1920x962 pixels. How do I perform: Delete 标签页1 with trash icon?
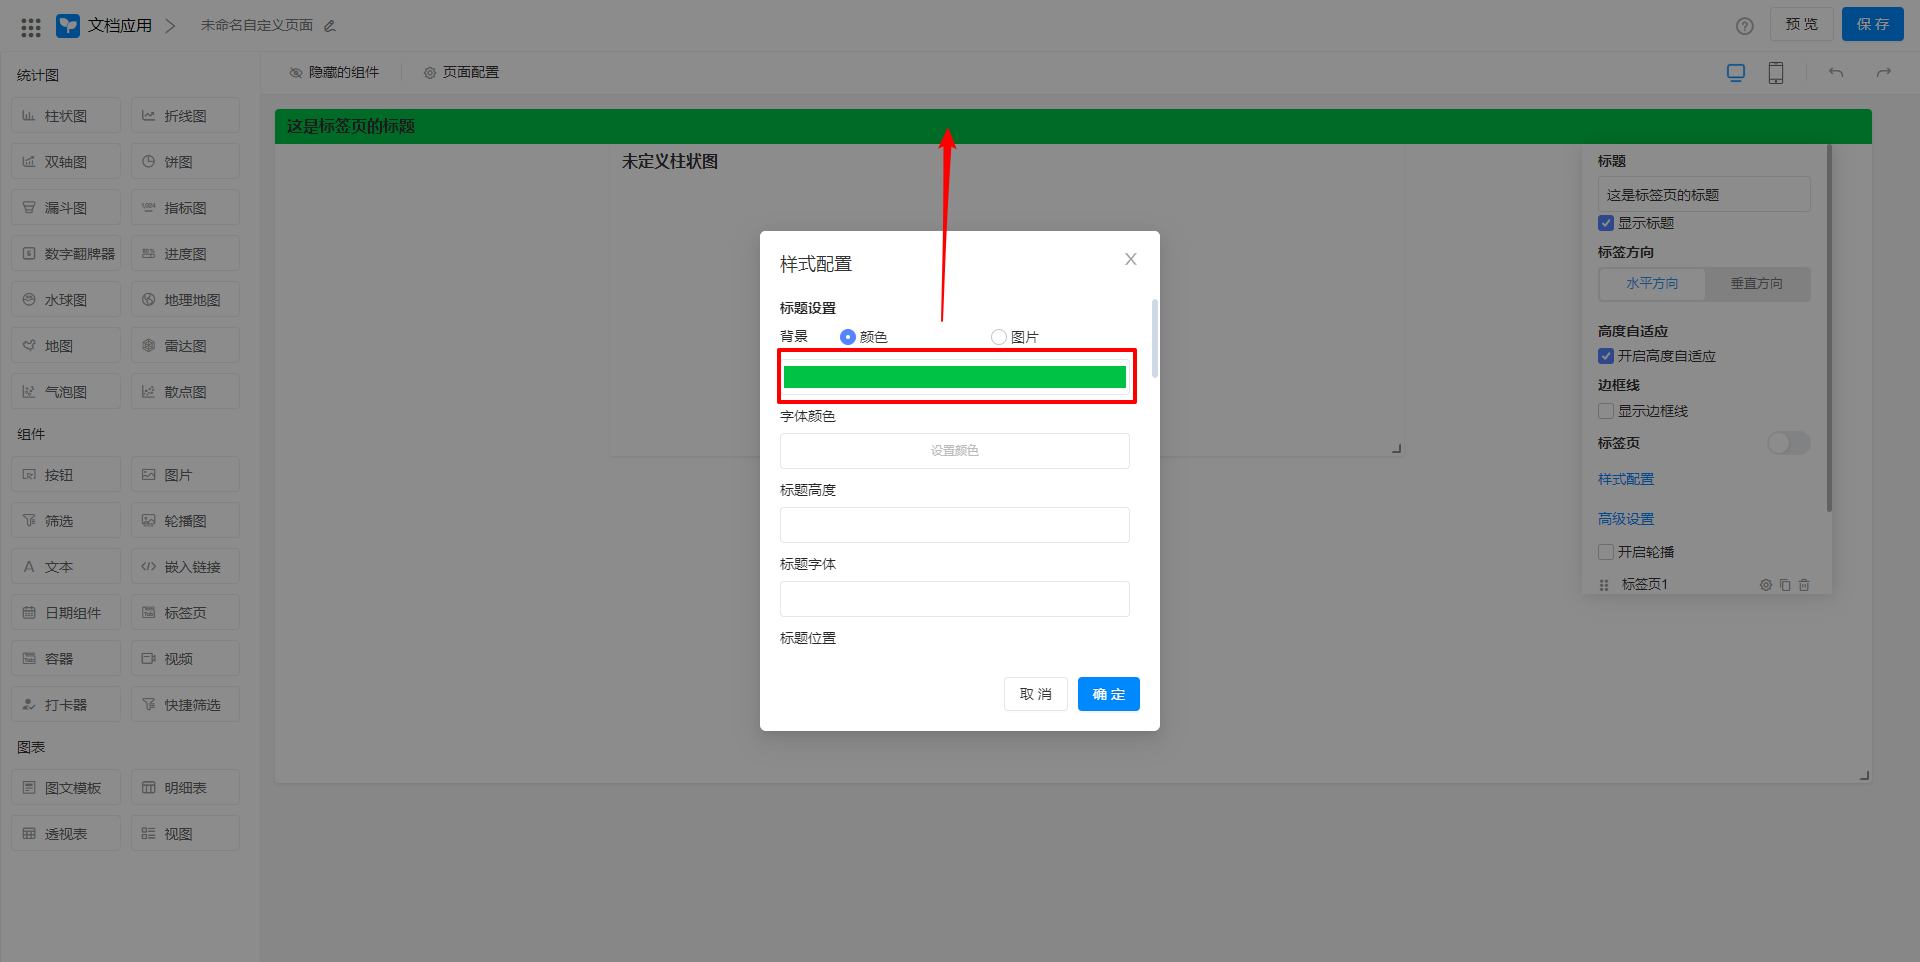coord(1804,585)
